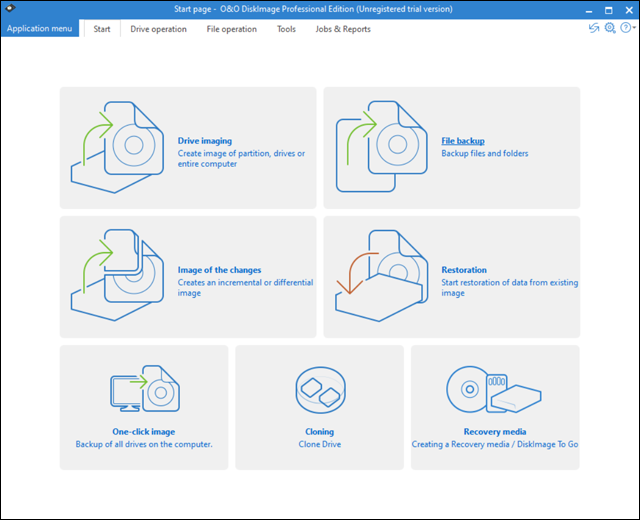The width and height of the screenshot is (640, 520).
Task: Minimize the DiskImage window
Action: 589,10
